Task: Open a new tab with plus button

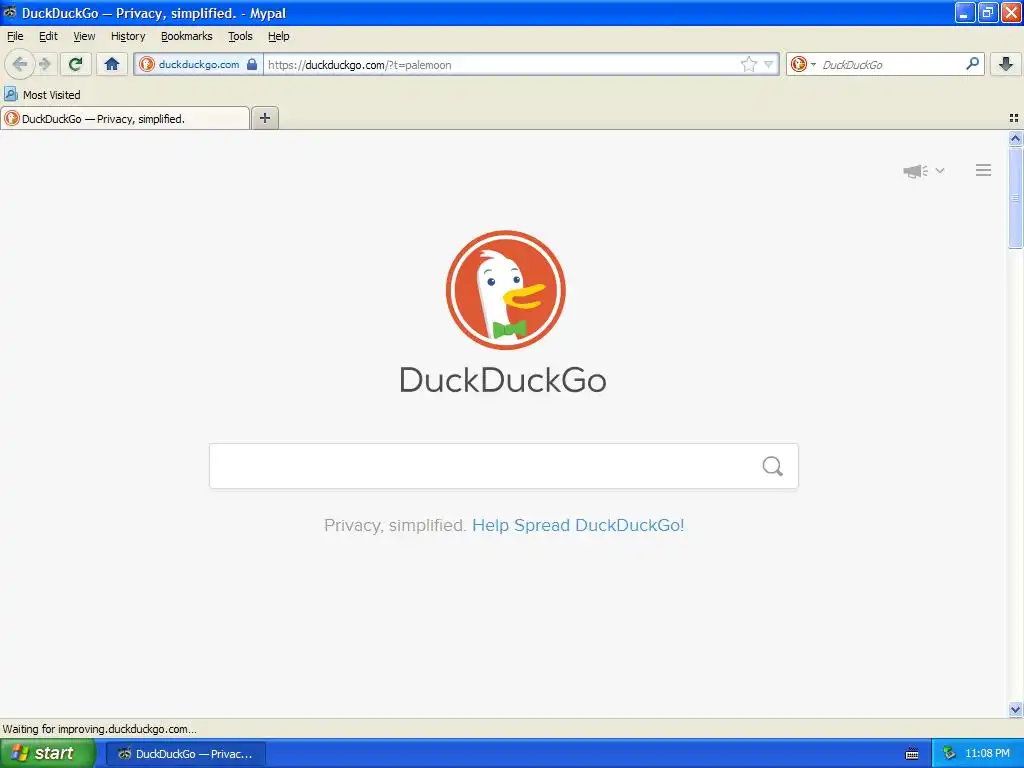Action: pyautogui.click(x=264, y=118)
